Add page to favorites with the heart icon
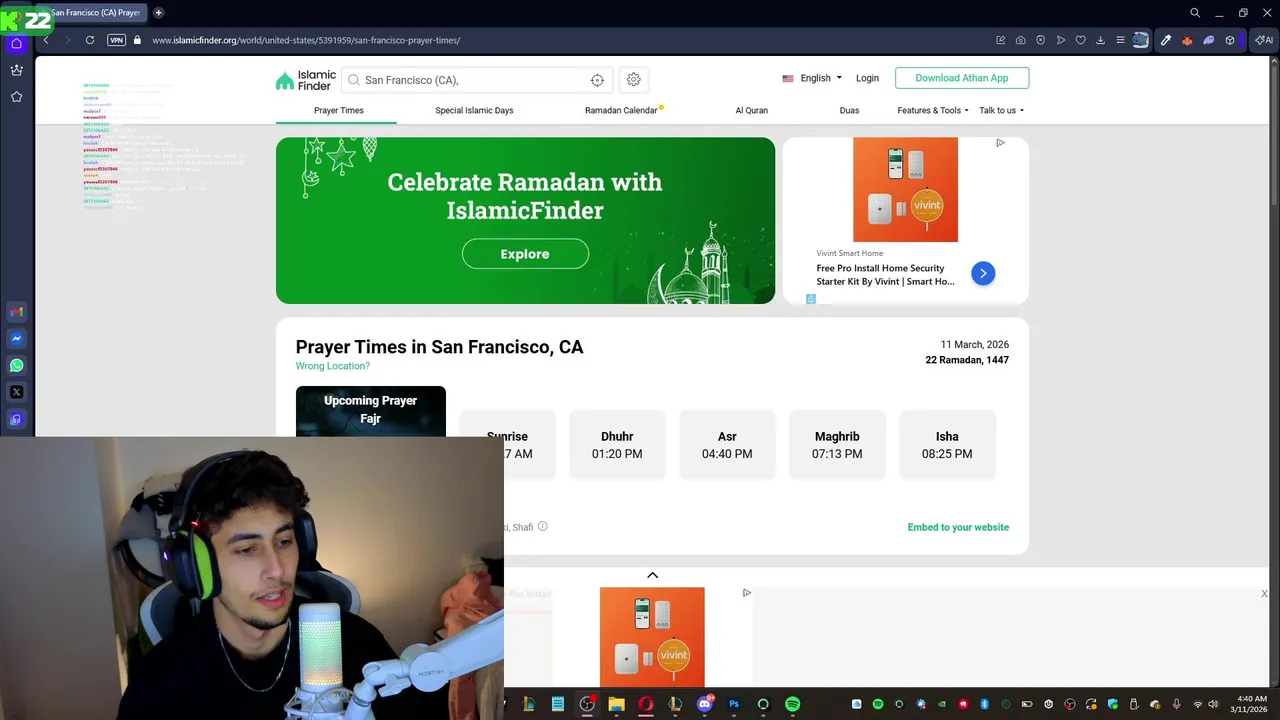This screenshot has width=1280, height=720. coord(1080,40)
